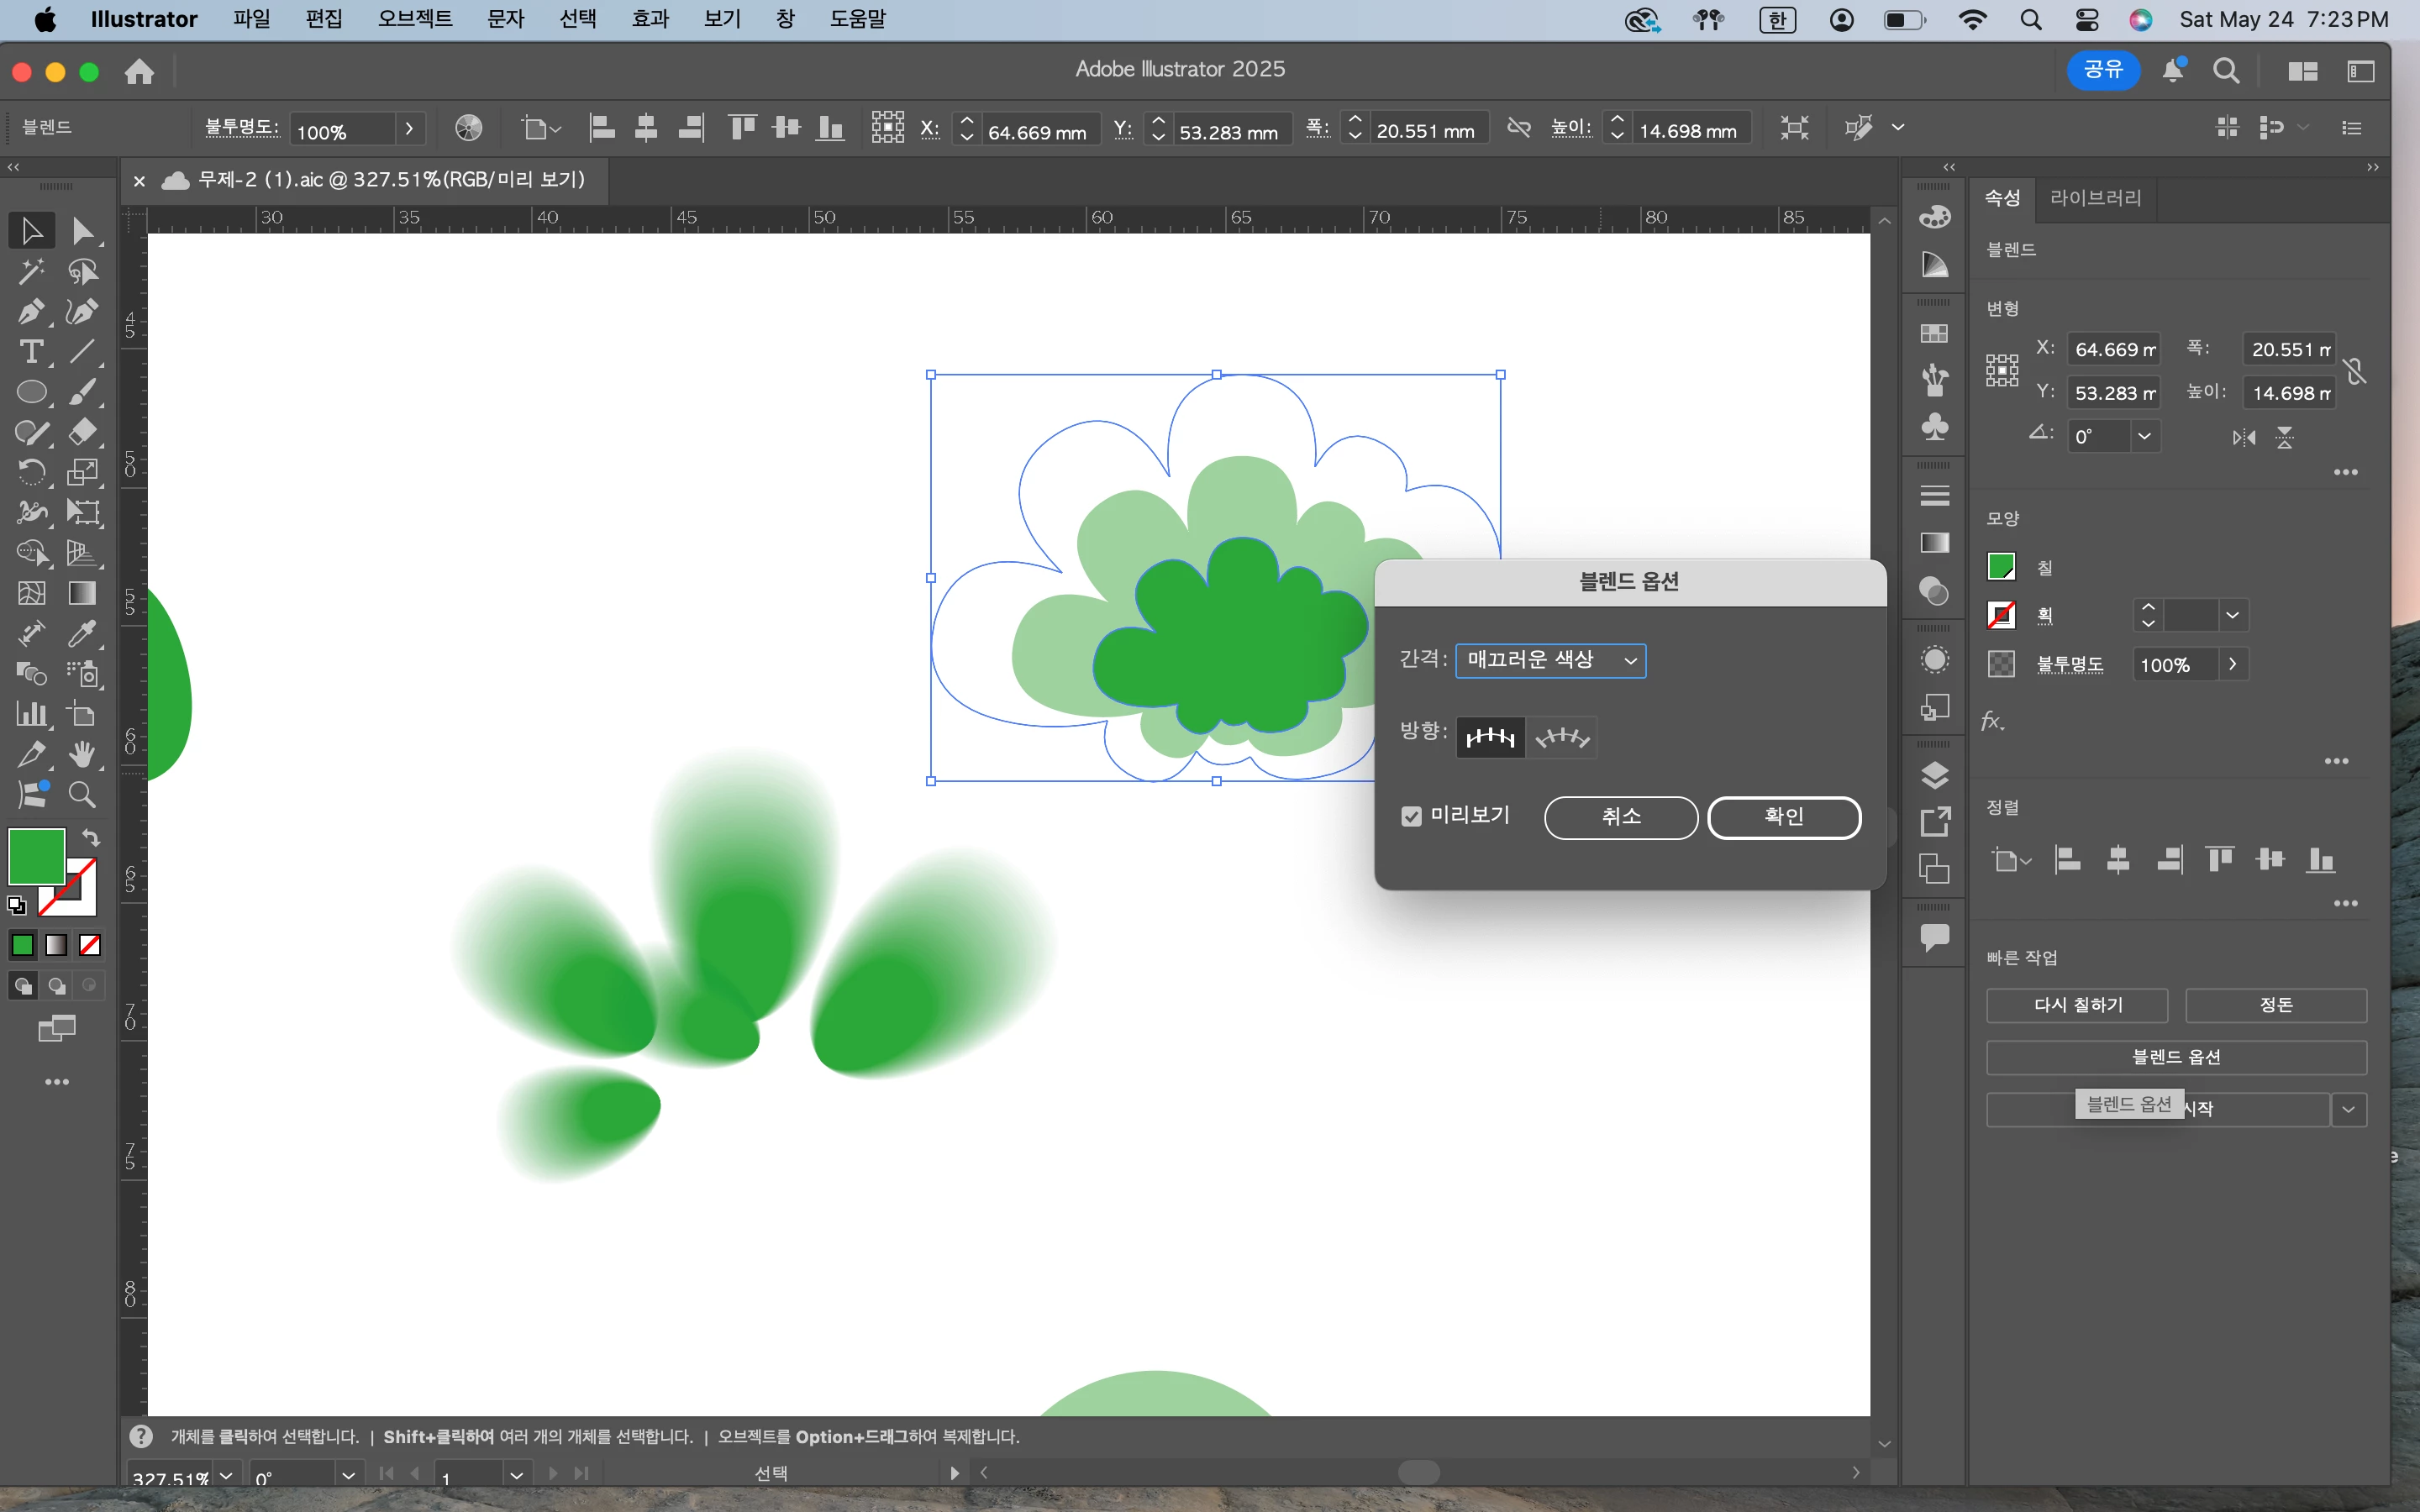Image resolution: width=2420 pixels, height=1512 pixels.
Task: Choose align-to-path blend orientation option
Action: point(1562,738)
